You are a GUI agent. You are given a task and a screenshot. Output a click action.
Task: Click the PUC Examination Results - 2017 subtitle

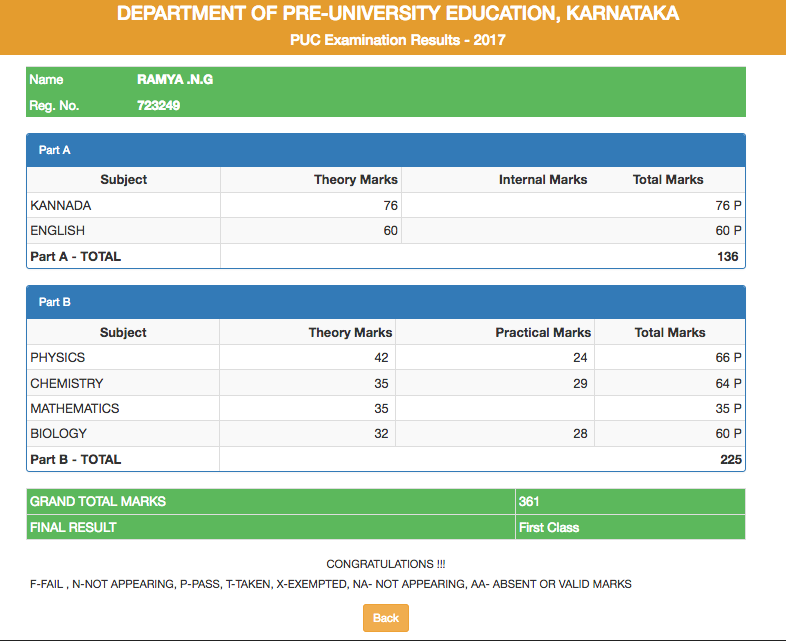pos(398,40)
